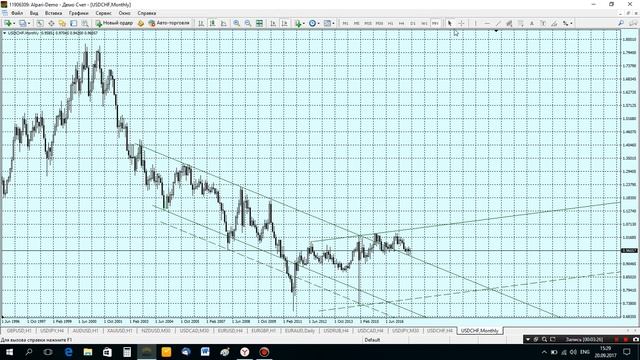The image size is (640, 360).
Task: Open the Navigator panel icon
Action: 62,23
